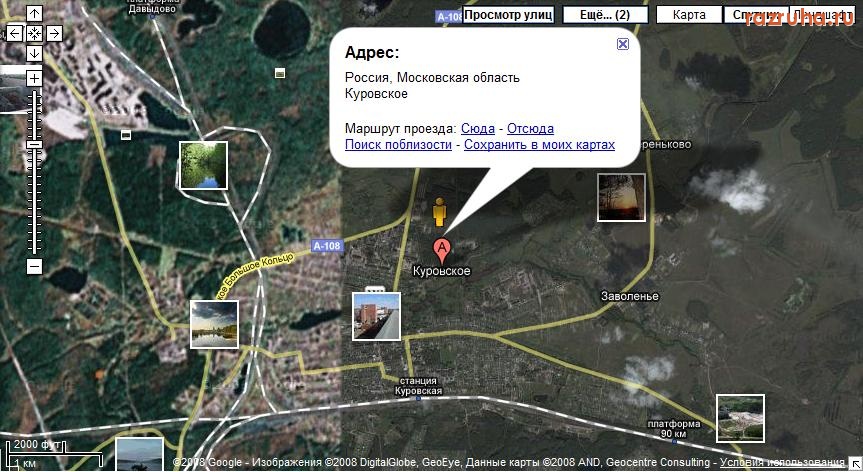Click the платформа 90 км label

674,429
